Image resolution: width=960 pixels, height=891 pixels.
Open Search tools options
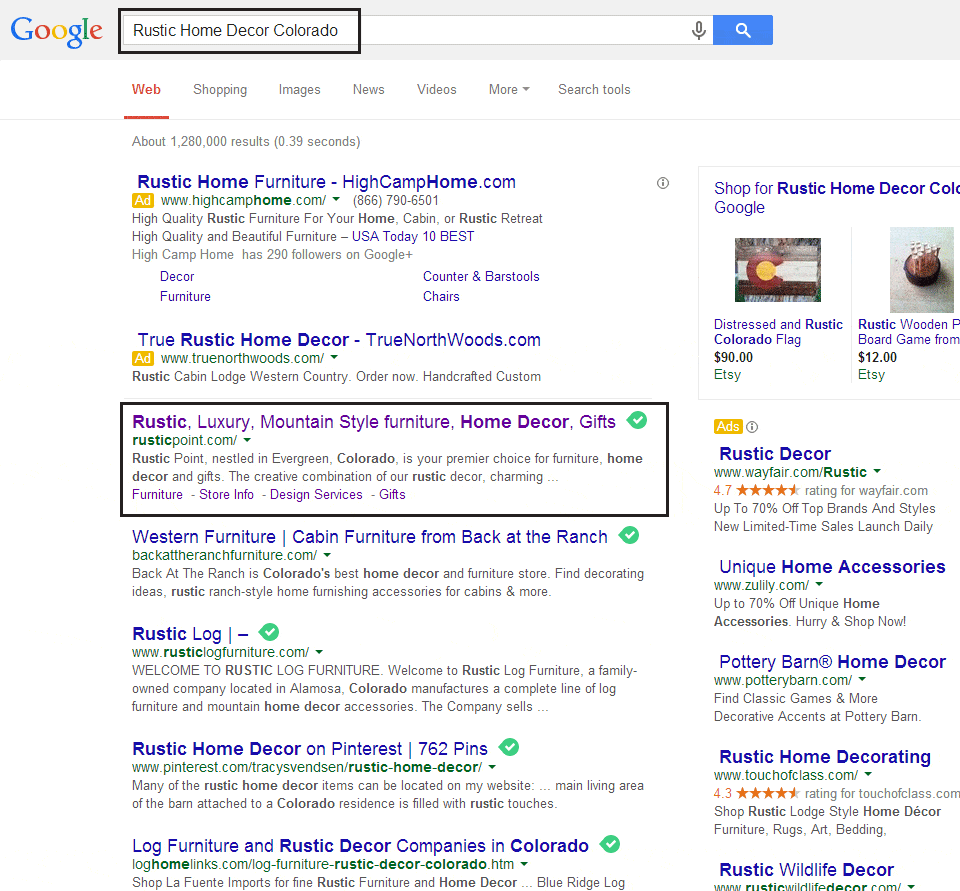click(594, 89)
